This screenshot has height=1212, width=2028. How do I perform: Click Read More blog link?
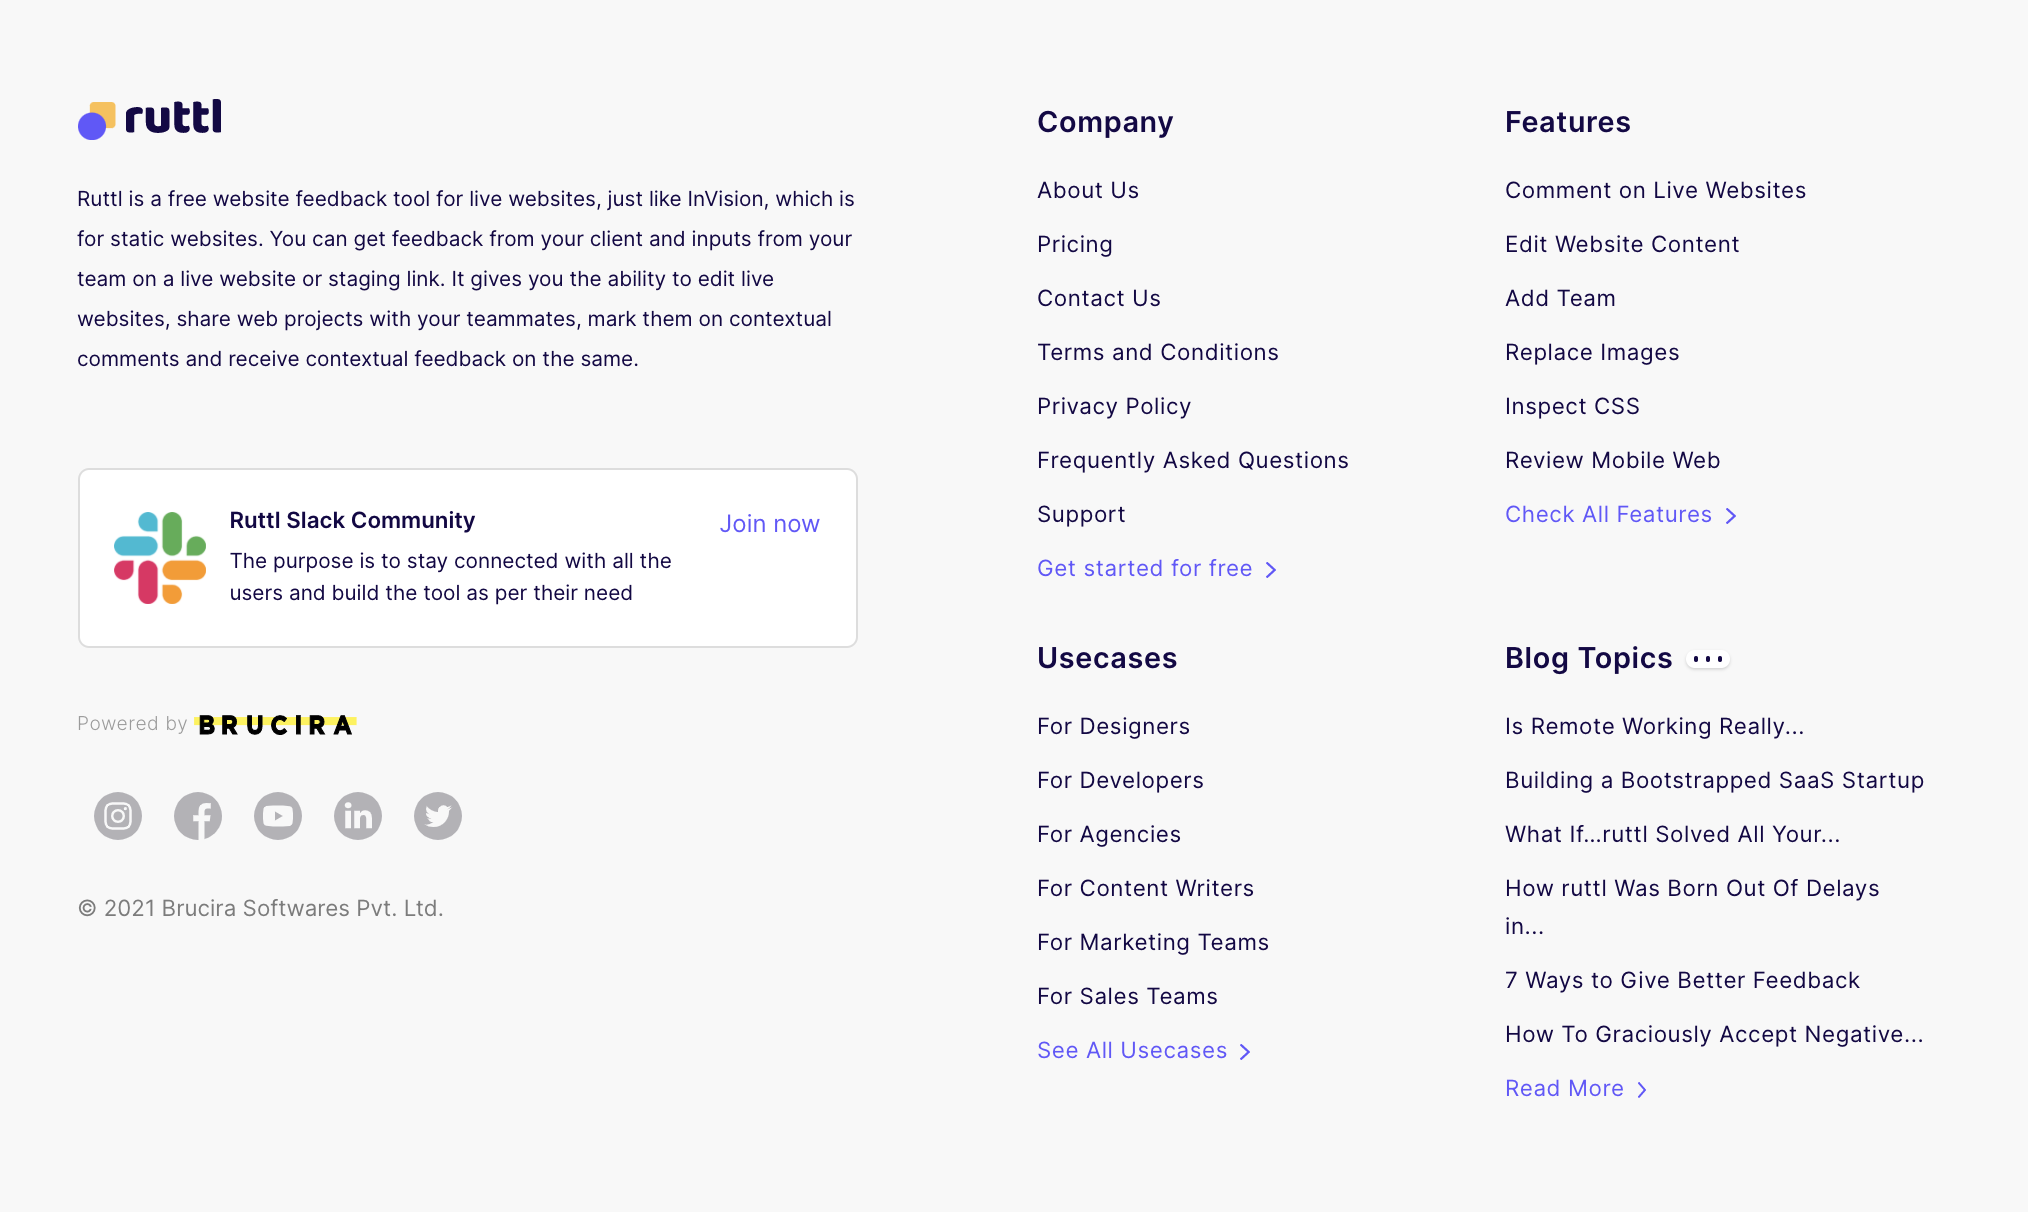pyautogui.click(x=1575, y=1089)
